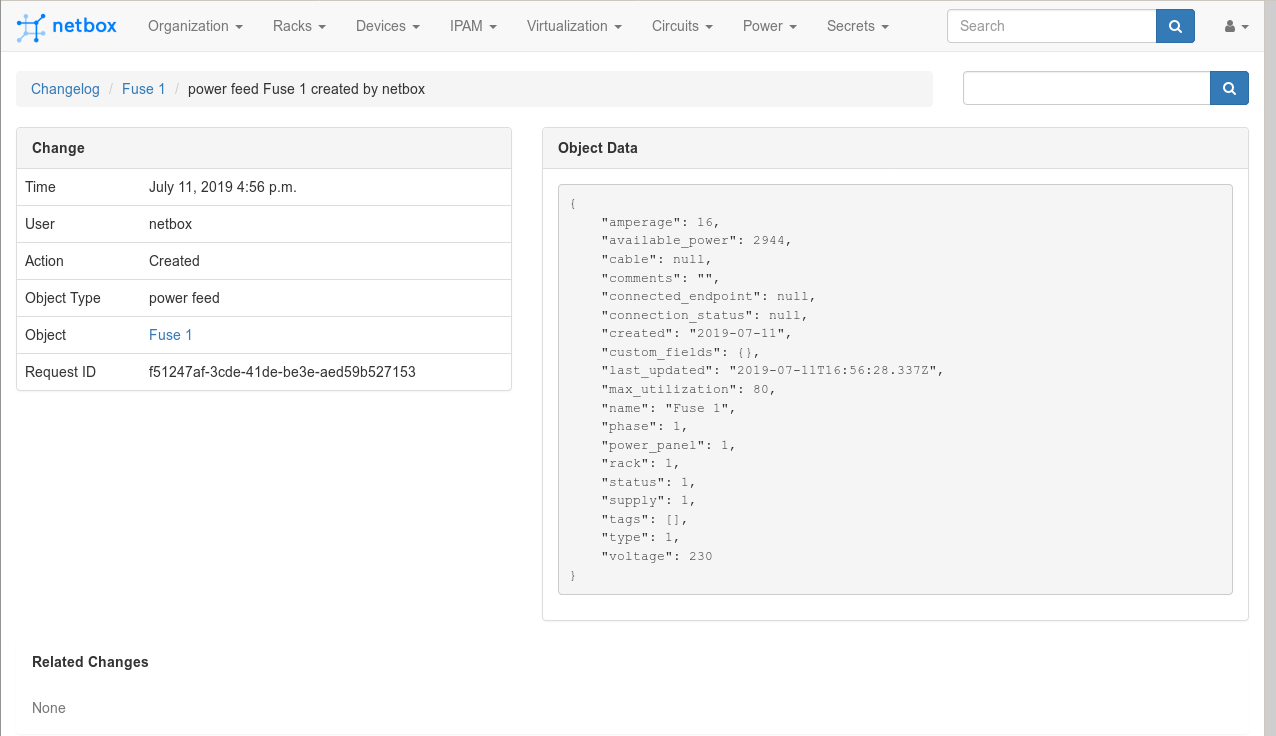Click the 'Request ID' row label
This screenshot has width=1276, height=736.
(x=61, y=372)
